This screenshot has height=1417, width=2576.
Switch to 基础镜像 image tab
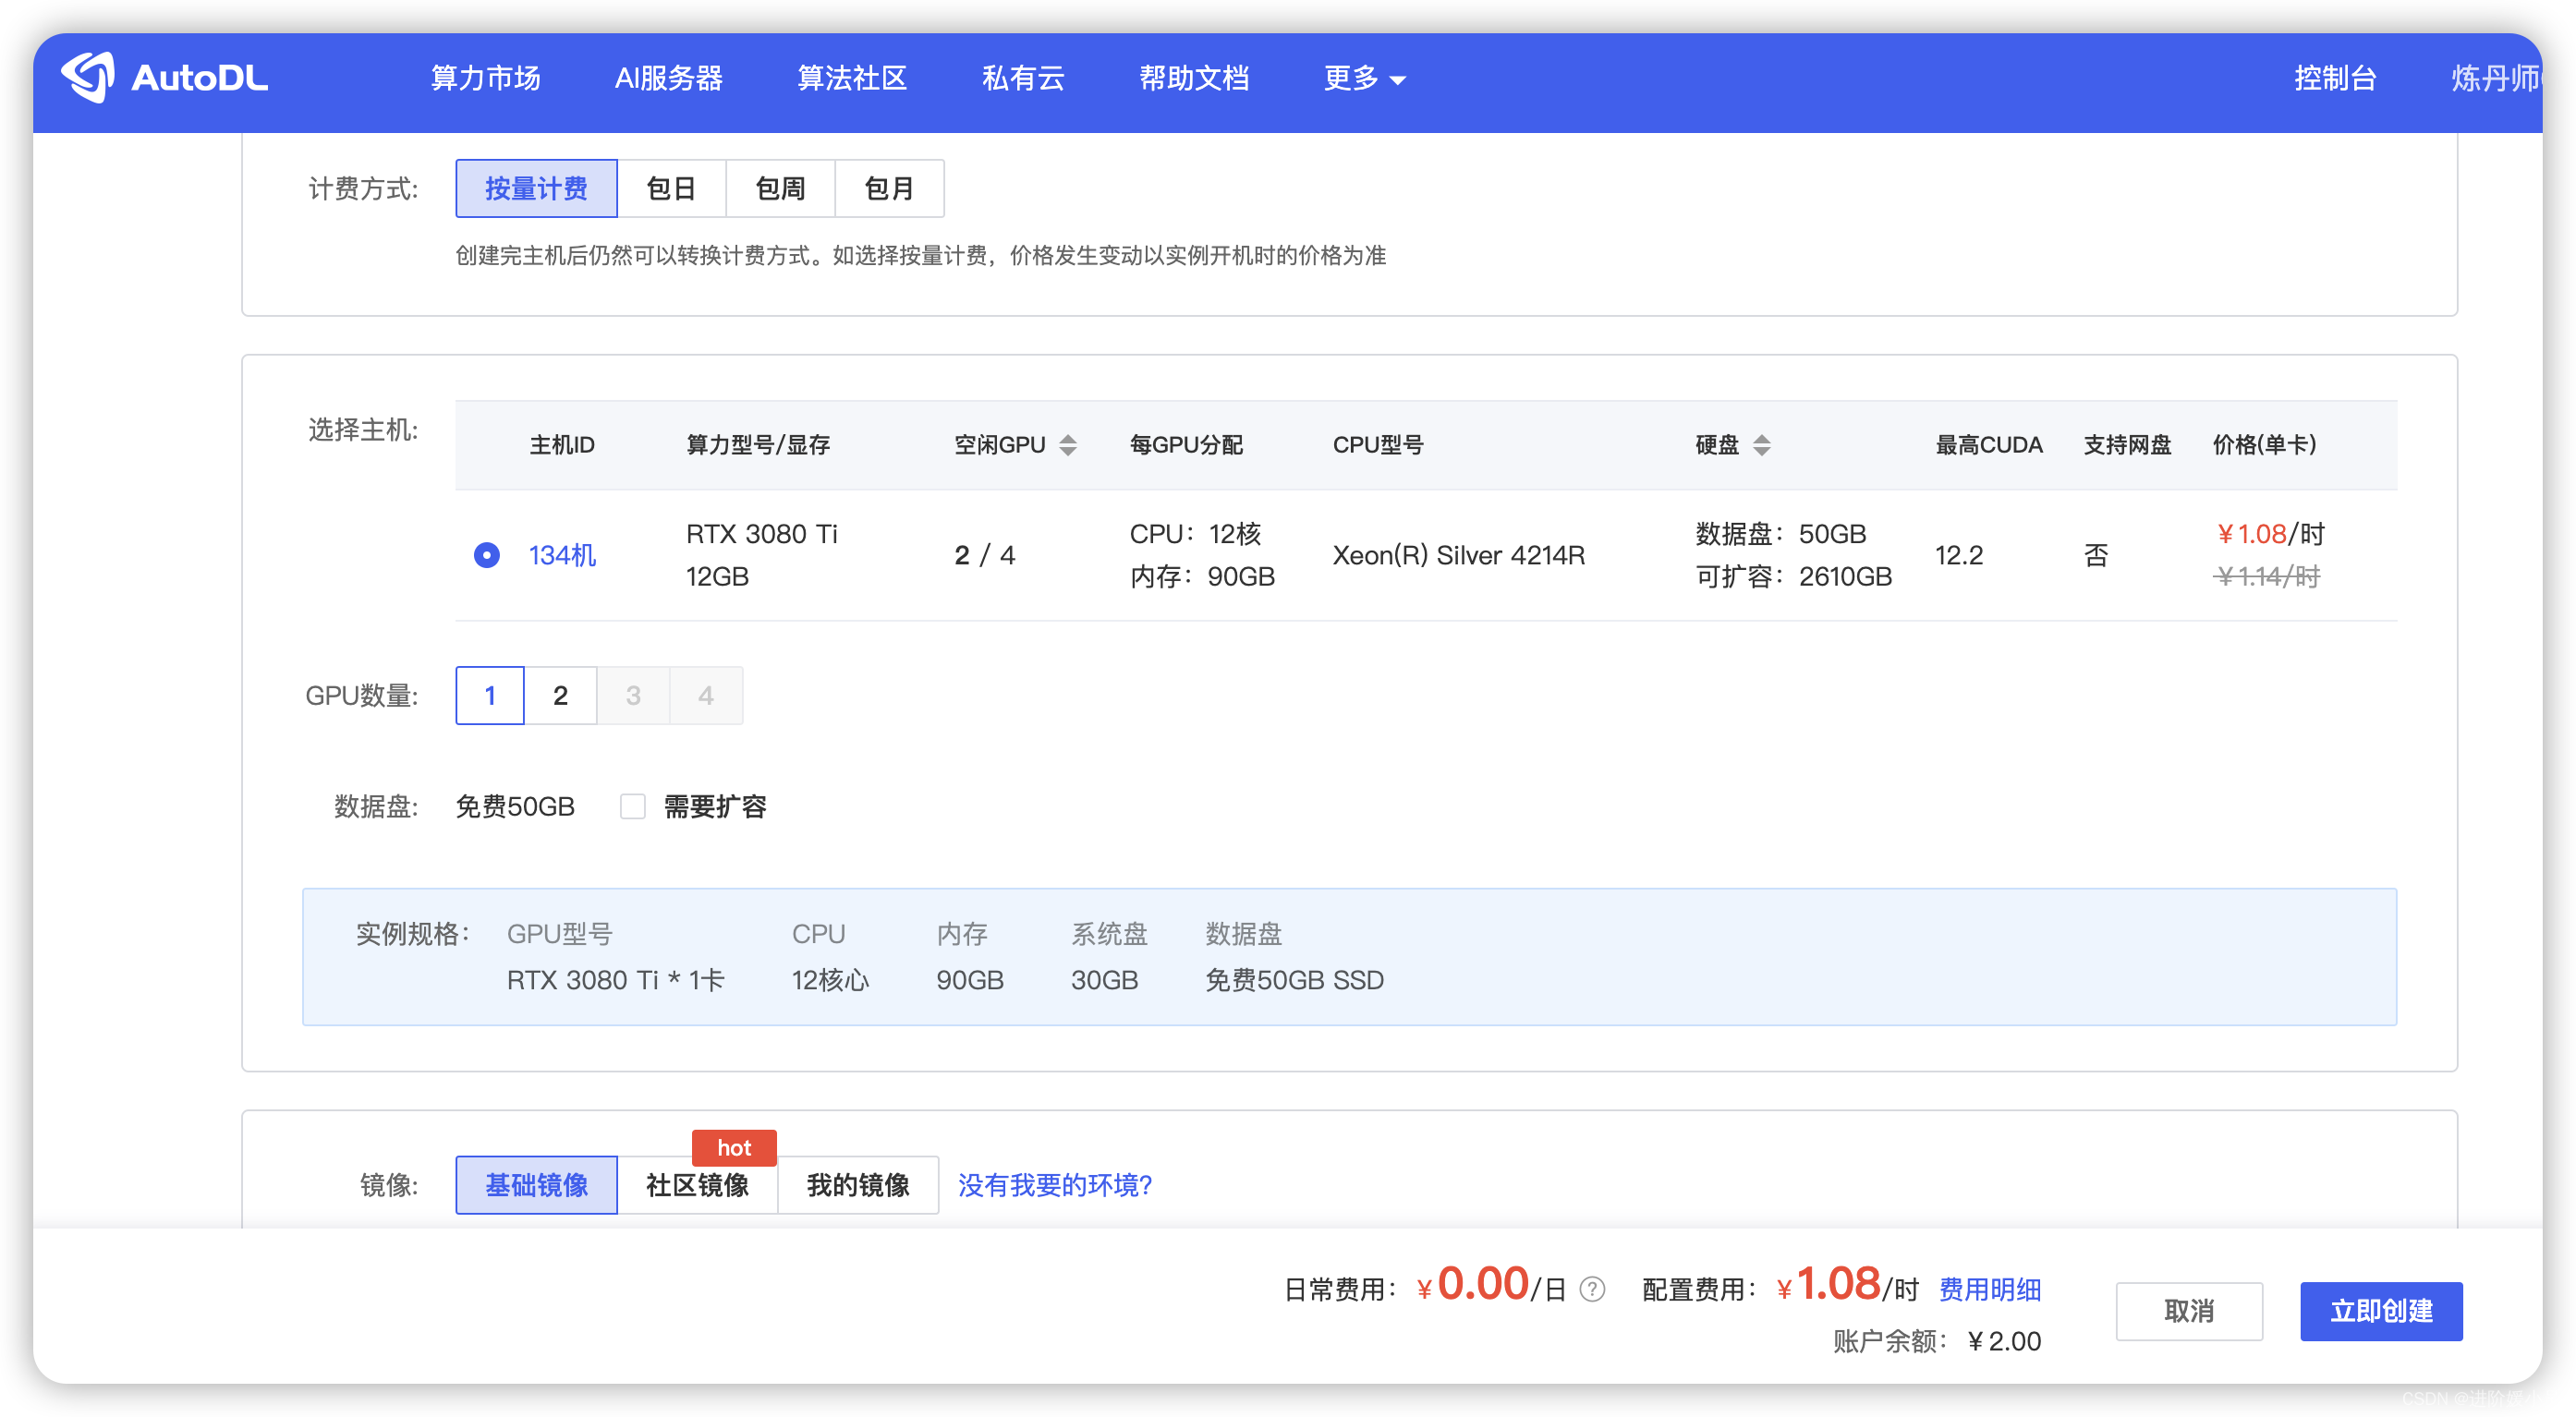pyautogui.click(x=536, y=1185)
